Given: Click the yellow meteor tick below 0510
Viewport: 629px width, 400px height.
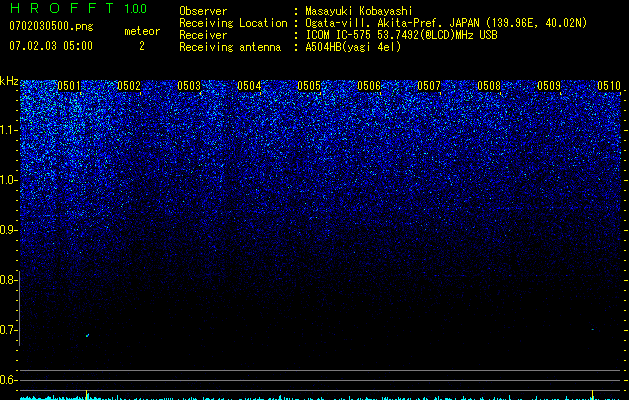Looking at the screenshot, I should tap(592, 394).
